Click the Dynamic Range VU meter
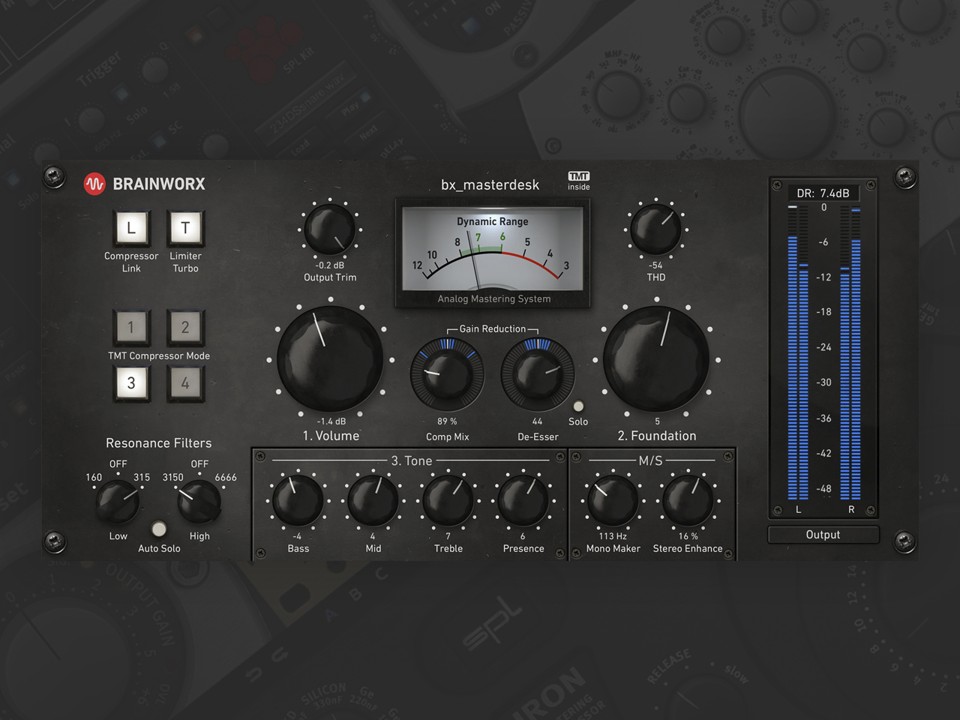Viewport: 960px width, 720px height. 493,252
